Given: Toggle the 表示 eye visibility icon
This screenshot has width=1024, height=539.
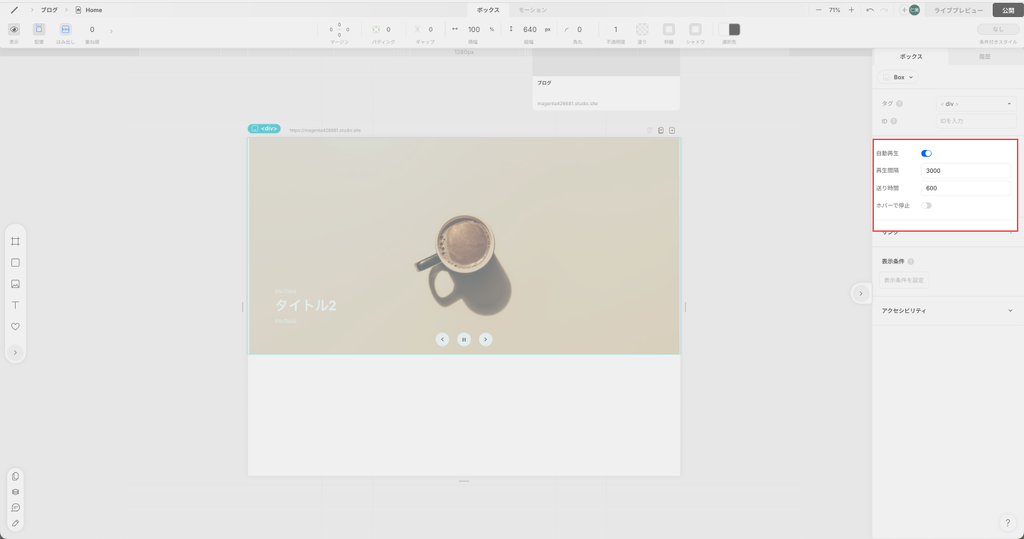Looking at the screenshot, I should pyautogui.click(x=14, y=30).
